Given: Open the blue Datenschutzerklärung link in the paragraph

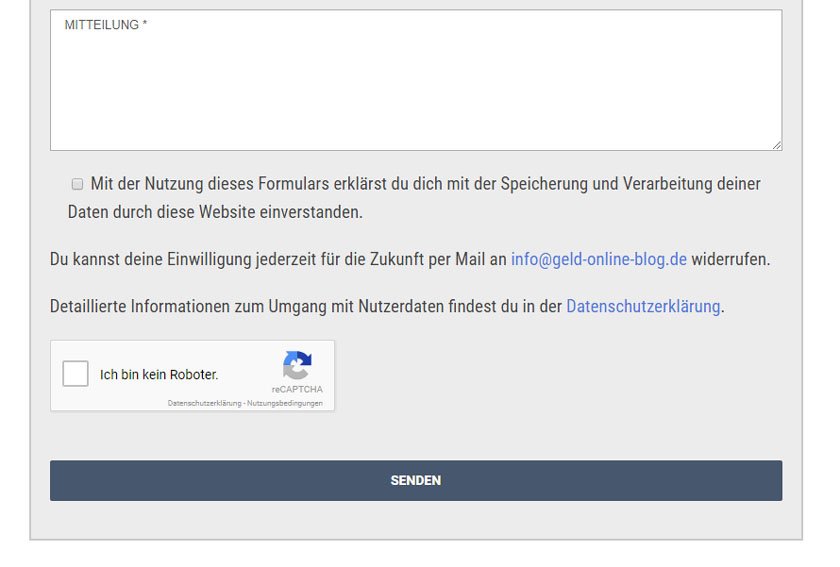Looking at the screenshot, I should pos(643,306).
